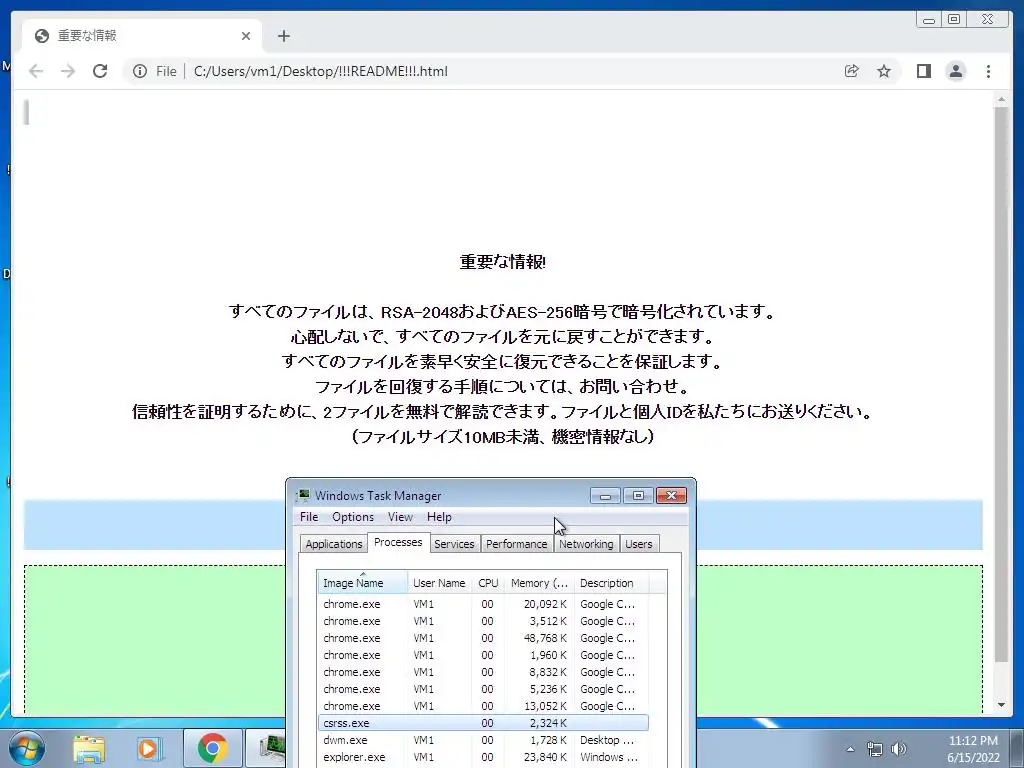The width and height of the screenshot is (1024, 768).
Task: Open a new Chrome tab
Action: click(283, 36)
